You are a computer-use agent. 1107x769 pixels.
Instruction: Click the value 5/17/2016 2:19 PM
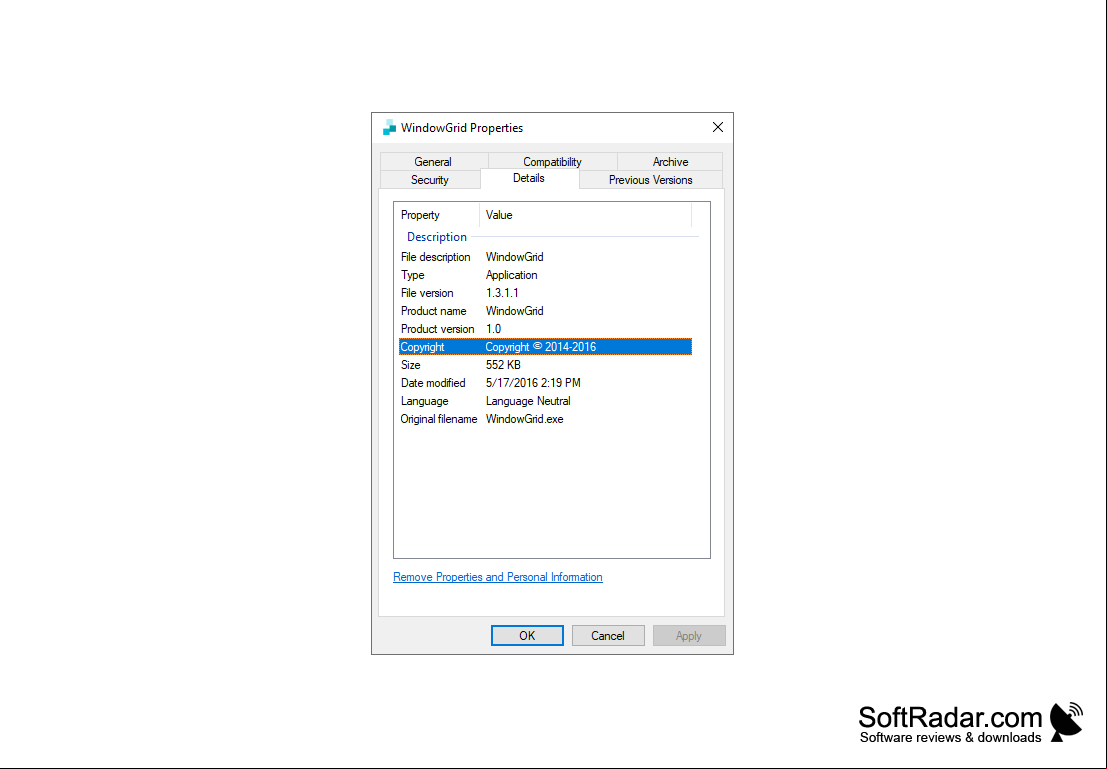[x=533, y=383]
